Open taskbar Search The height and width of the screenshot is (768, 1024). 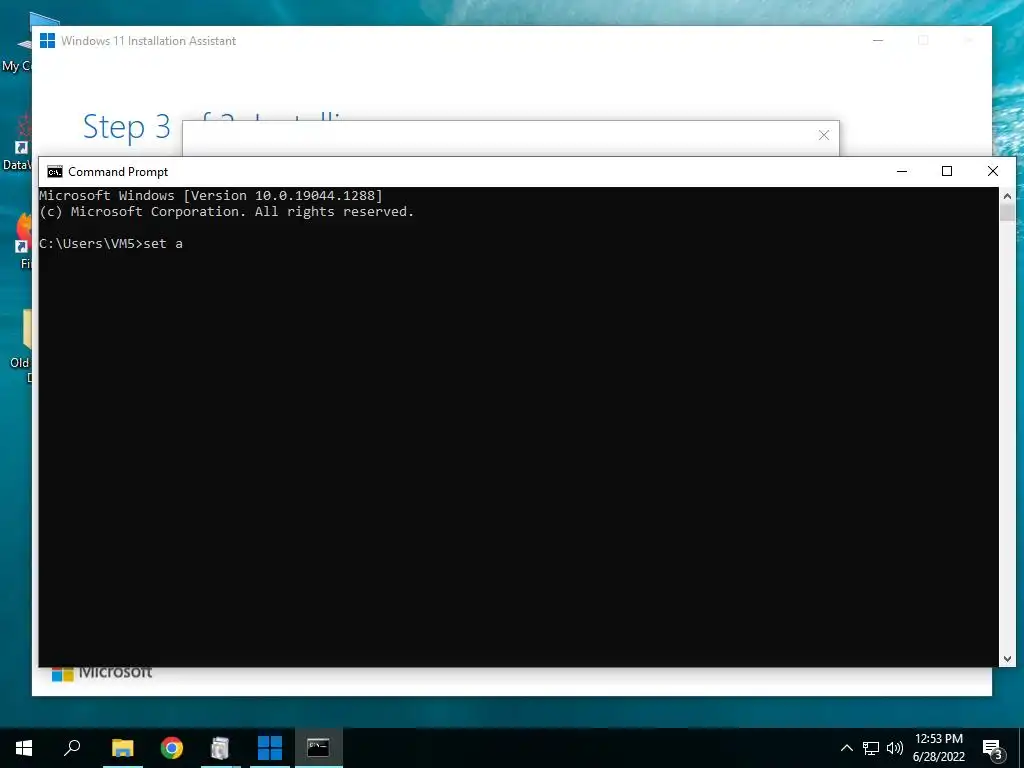72,748
